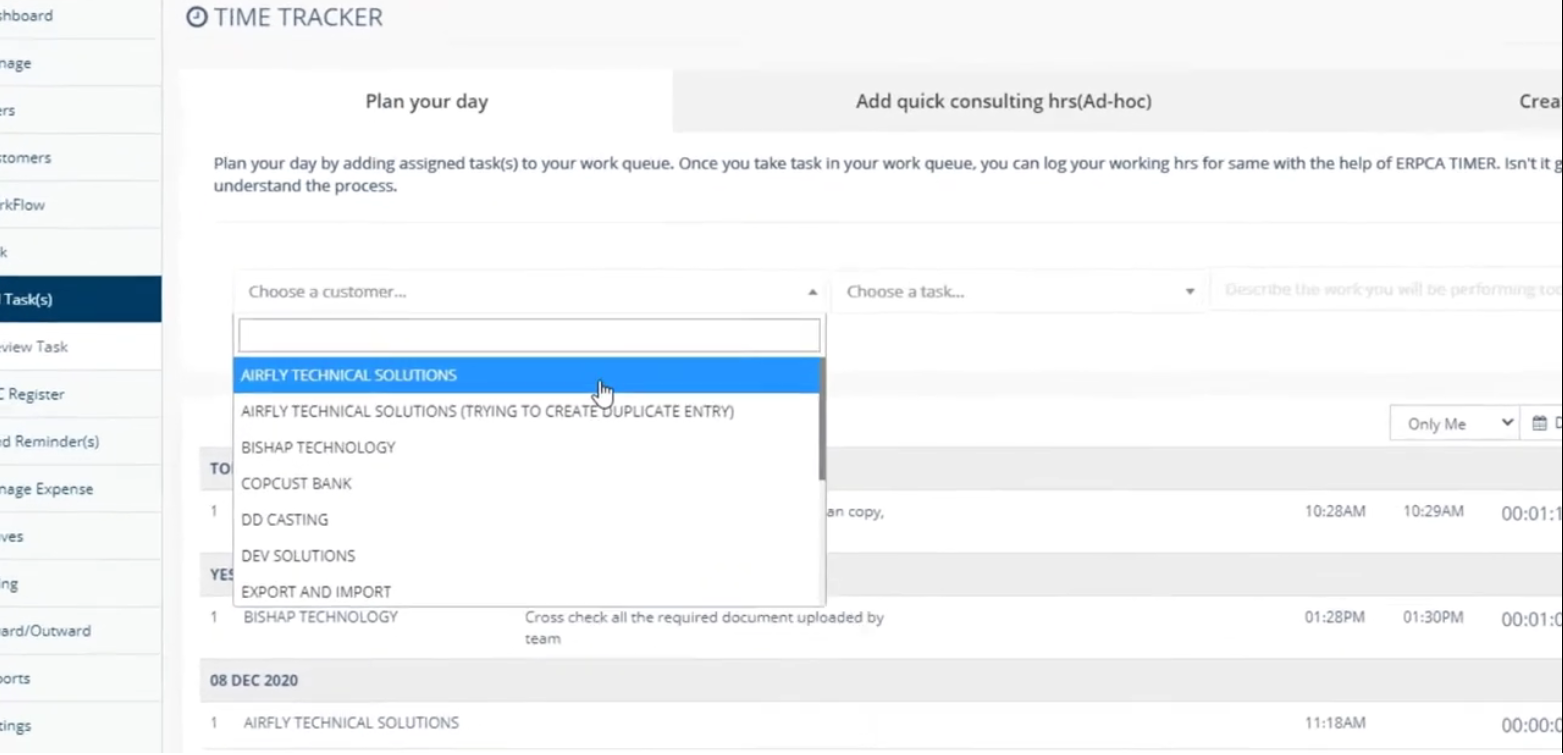This screenshot has height=755, width=1563.
Task: Click the customer search box in dropdown
Action: (529, 335)
